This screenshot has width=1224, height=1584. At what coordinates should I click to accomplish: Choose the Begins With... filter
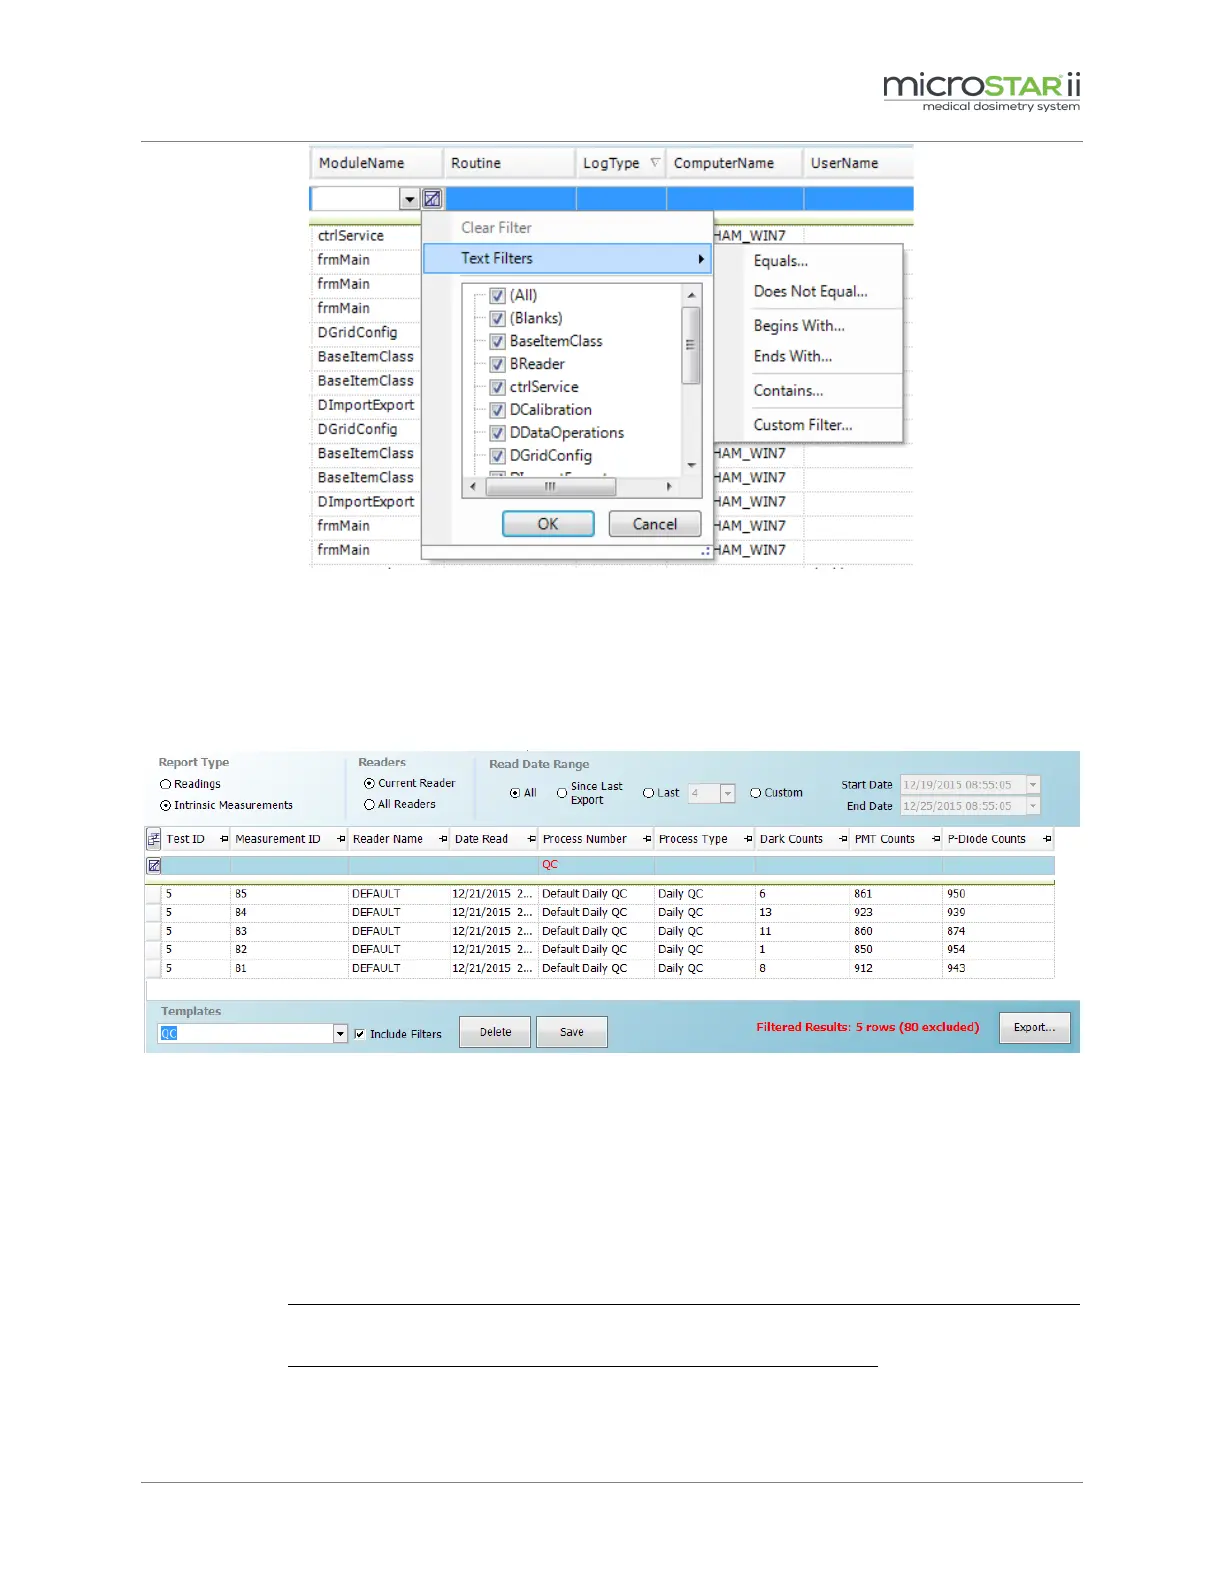pos(799,326)
